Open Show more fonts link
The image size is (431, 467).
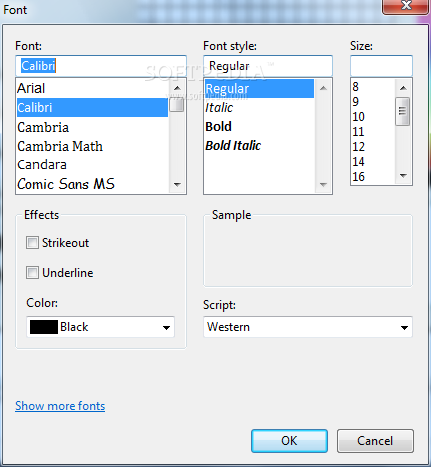[60, 406]
